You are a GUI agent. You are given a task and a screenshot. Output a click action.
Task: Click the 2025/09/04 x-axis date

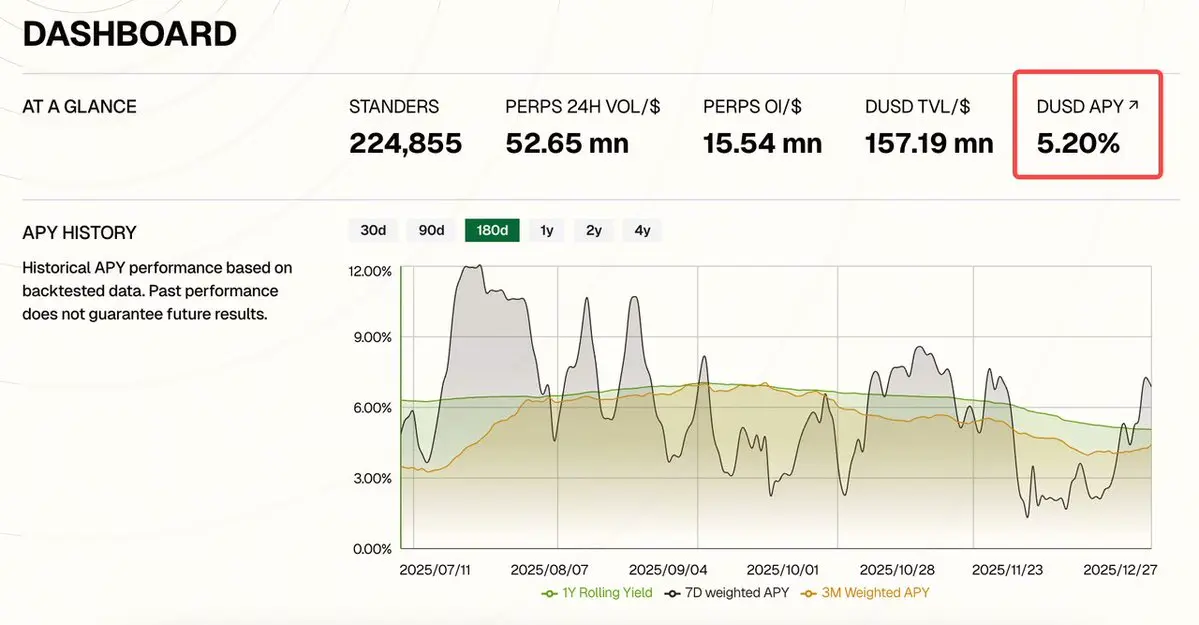(668, 571)
